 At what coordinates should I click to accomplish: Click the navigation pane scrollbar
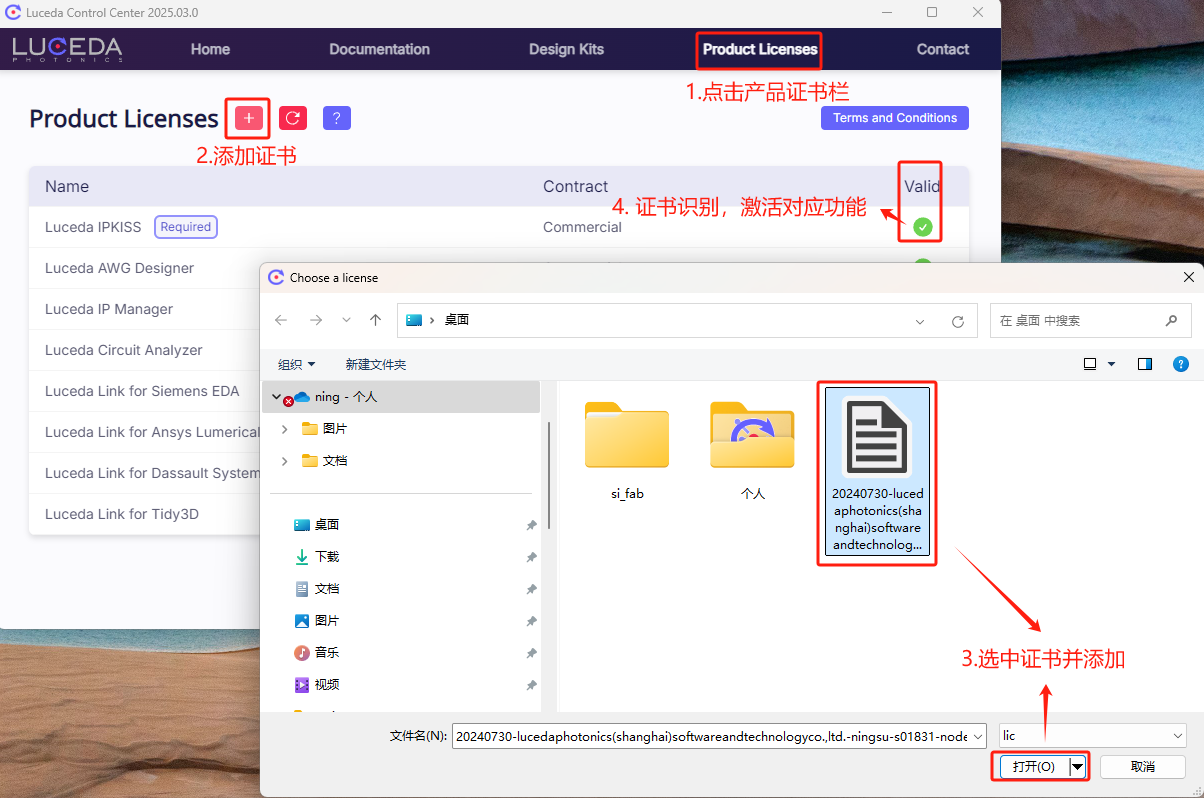tap(549, 476)
